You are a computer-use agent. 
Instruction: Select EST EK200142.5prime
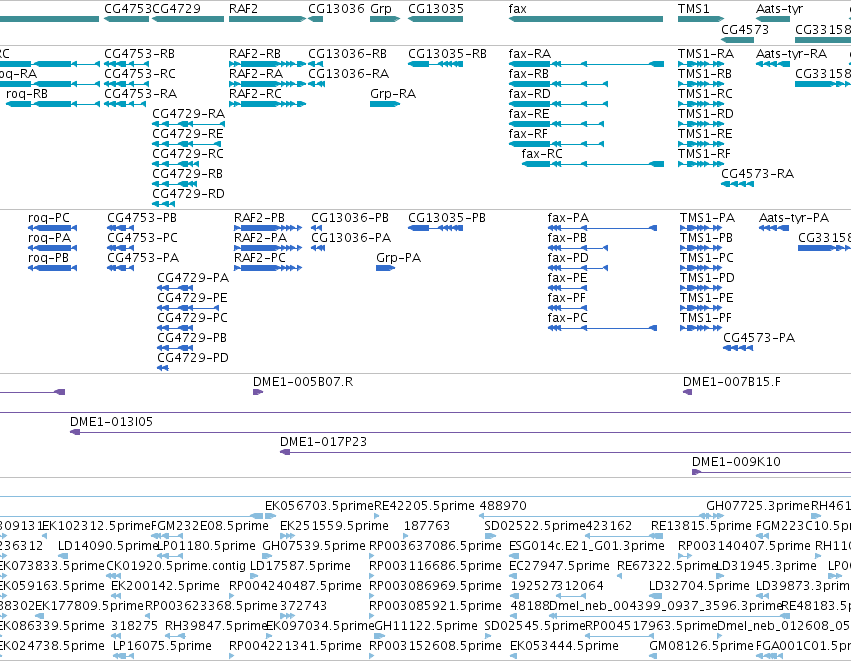tap(165, 586)
